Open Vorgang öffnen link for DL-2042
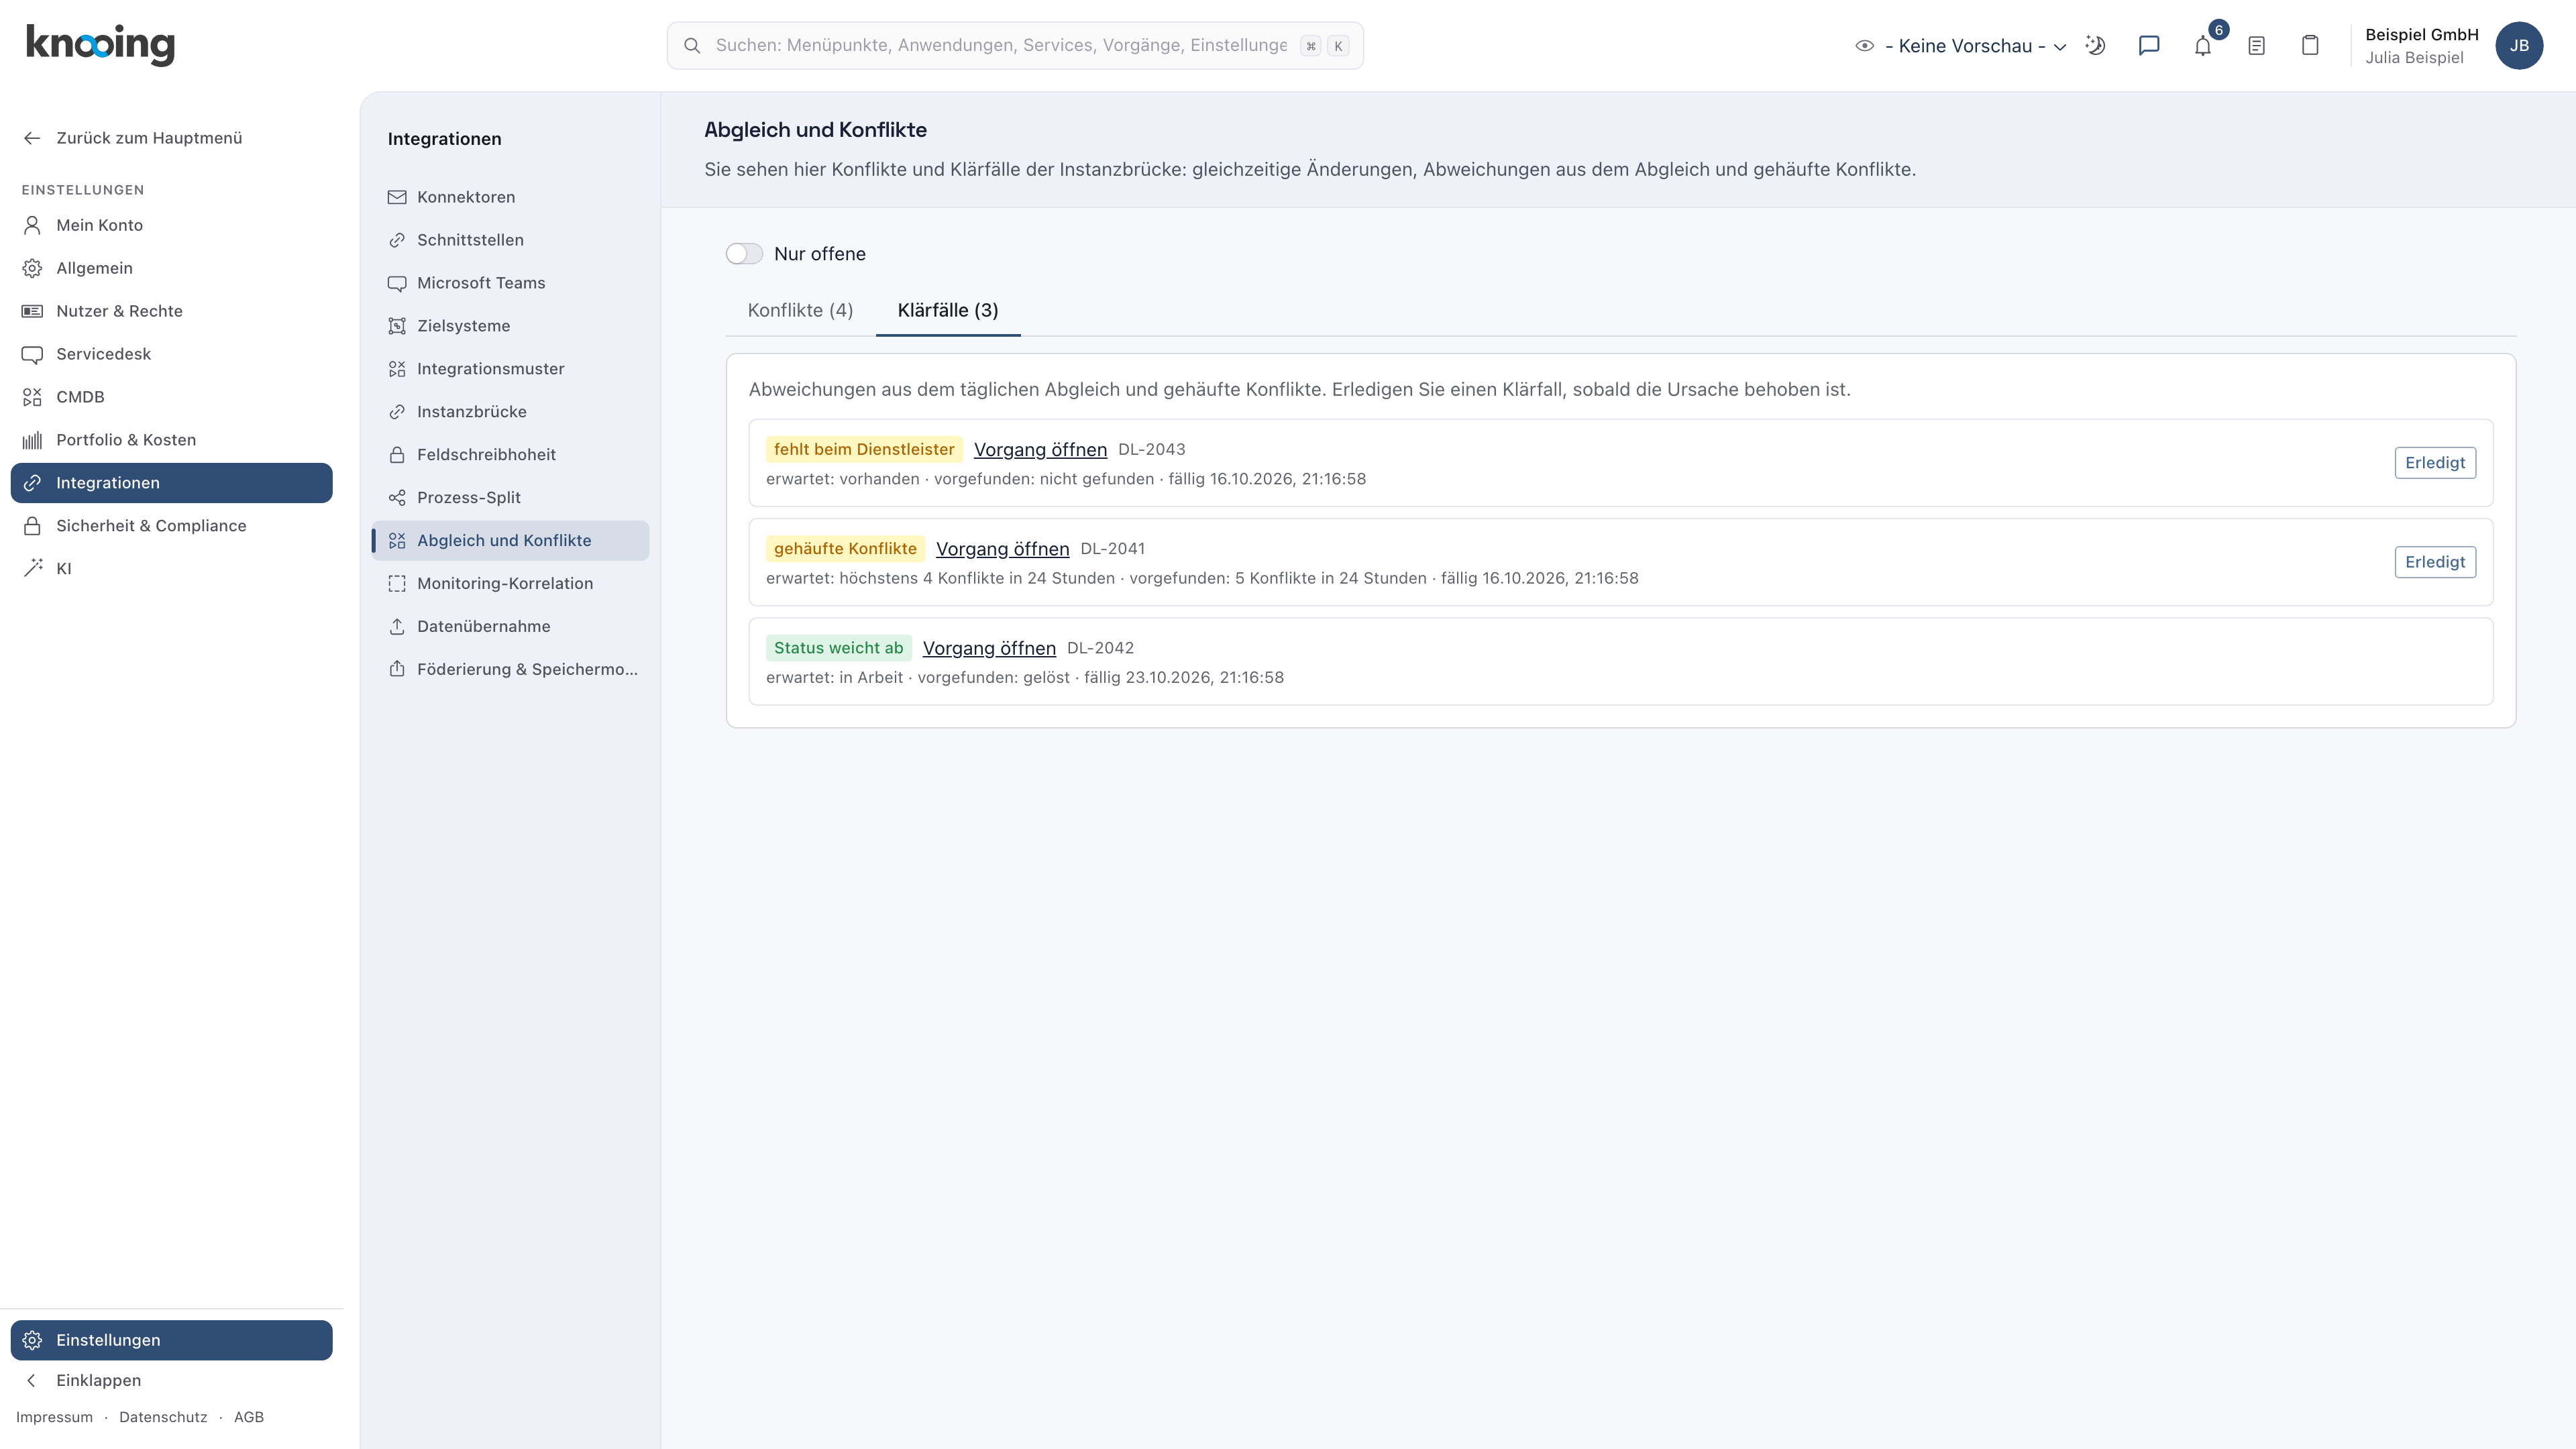The image size is (2576, 1449). (989, 648)
